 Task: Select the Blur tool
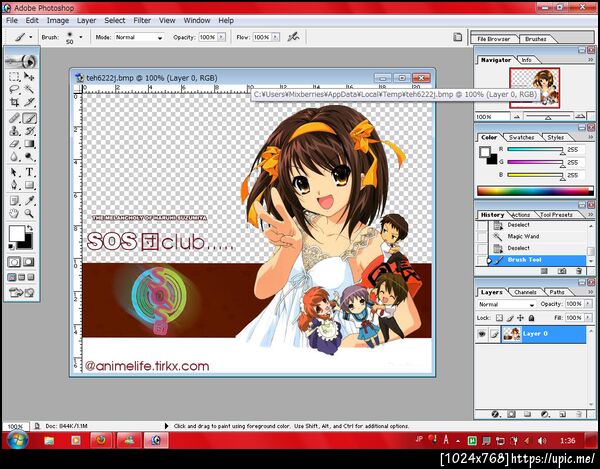(x=14, y=157)
